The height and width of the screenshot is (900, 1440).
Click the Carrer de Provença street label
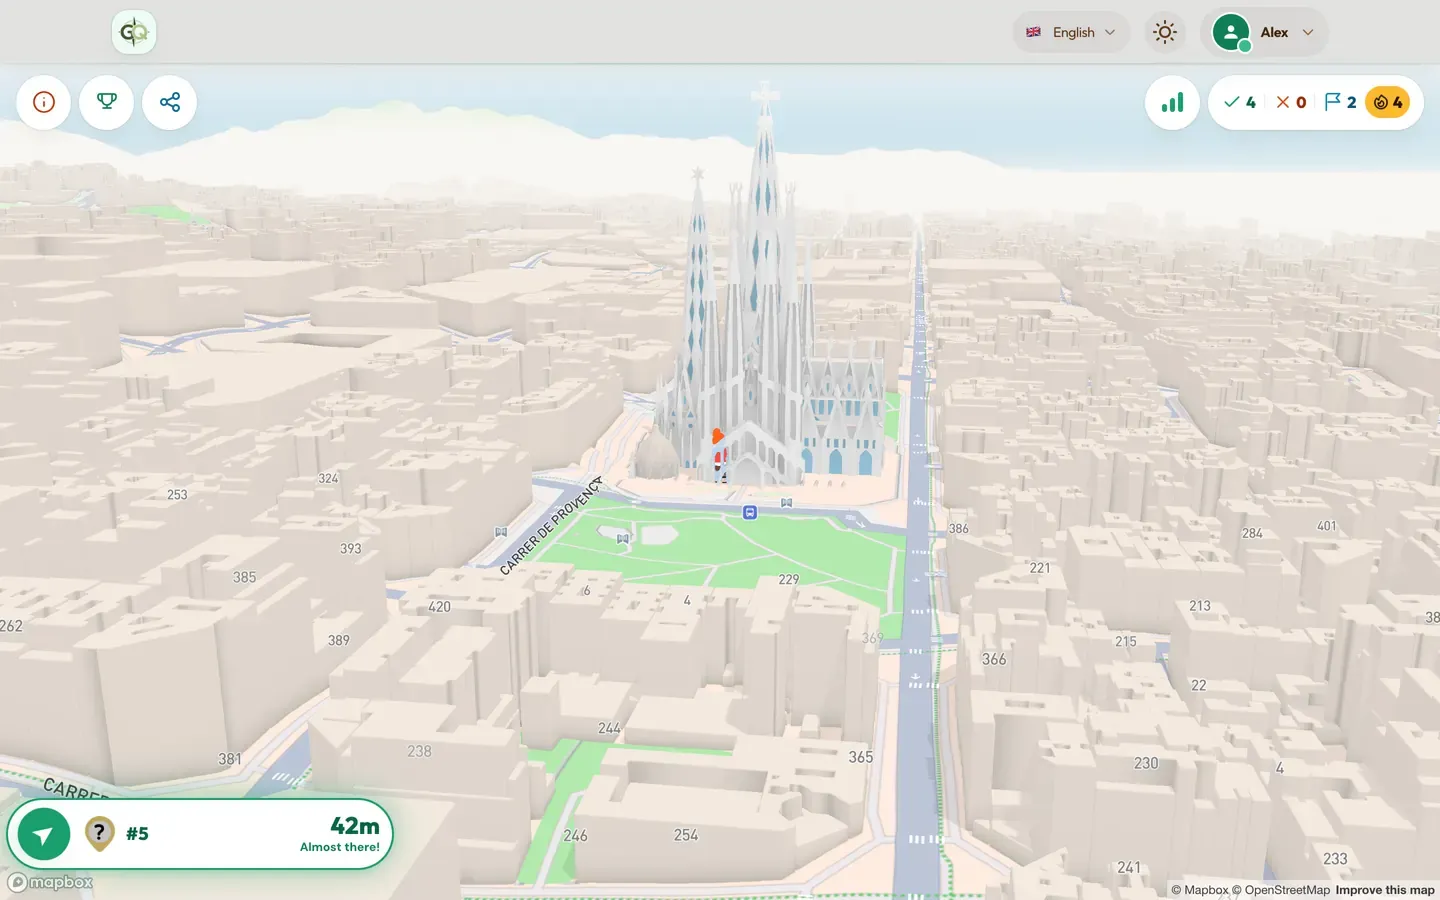tap(551, 526)
